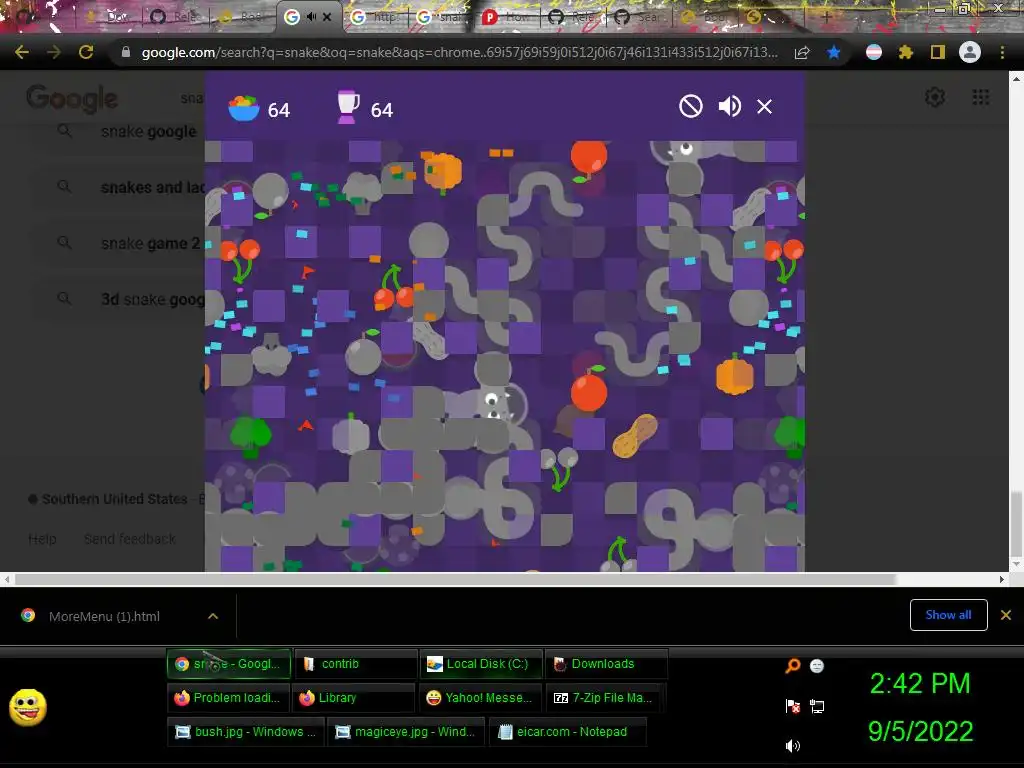1024x768 pixels.
Task: Switch to snake - Google Chrome taskbar window
Action: [x=228, y=664]
